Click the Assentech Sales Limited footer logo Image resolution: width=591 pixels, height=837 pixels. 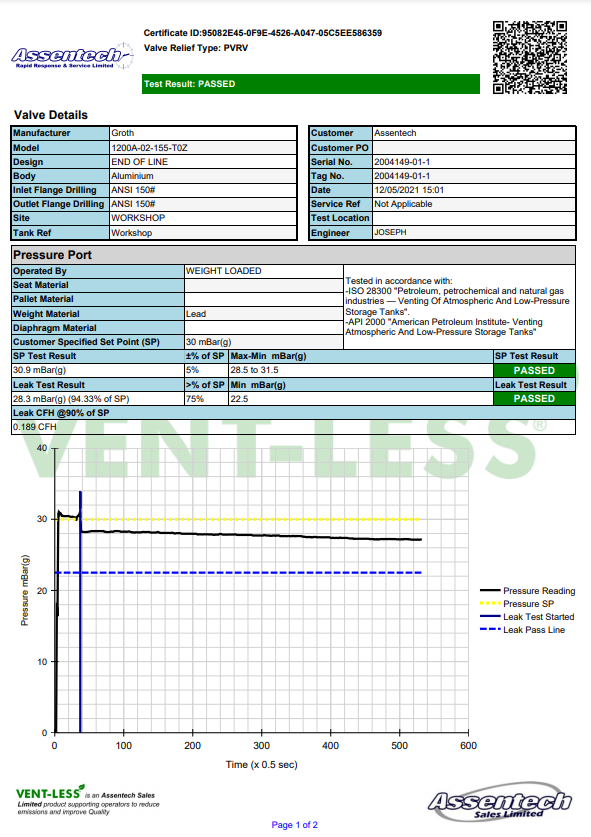(x=500, y=802)
